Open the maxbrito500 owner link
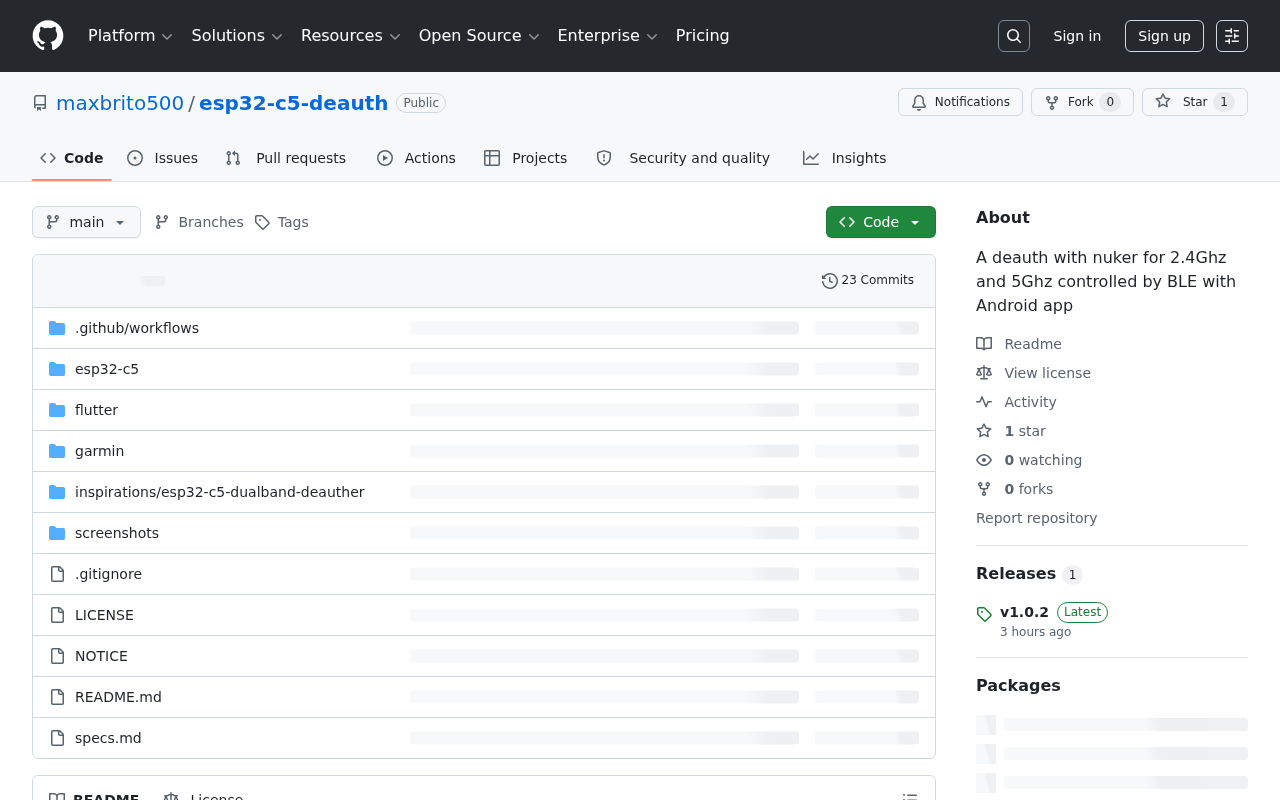The width and height of the screenshot is (1280, 800). coord(120,103)
